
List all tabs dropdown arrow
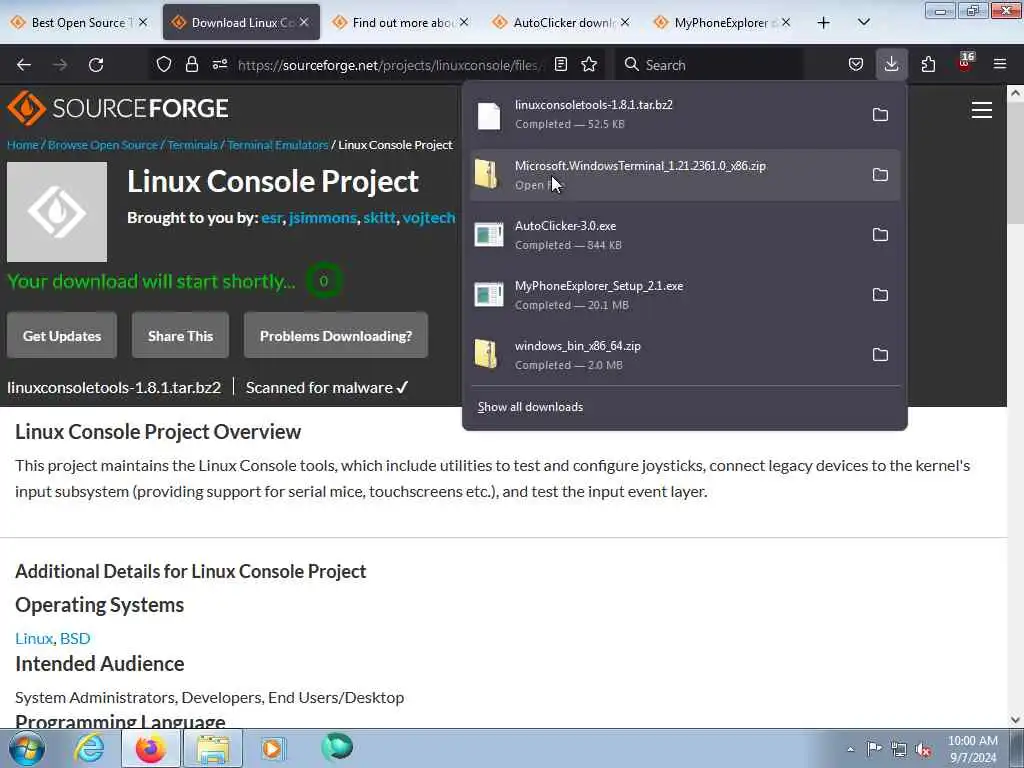(863, 22)
